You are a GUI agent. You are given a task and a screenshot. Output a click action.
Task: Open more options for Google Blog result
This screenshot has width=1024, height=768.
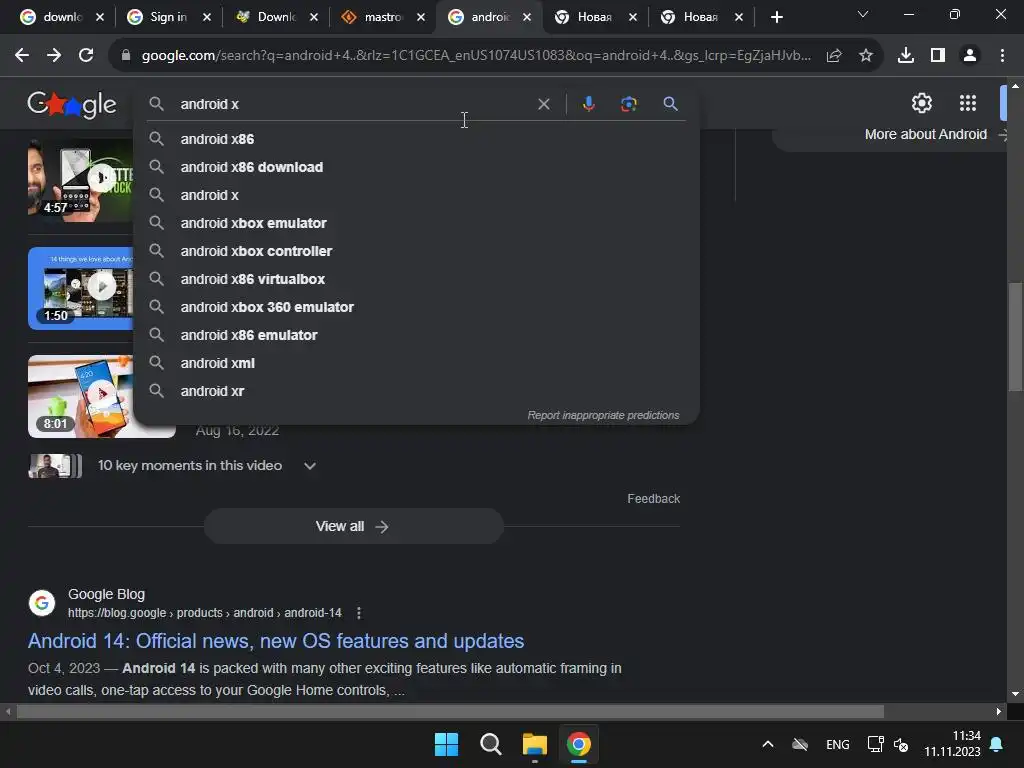pos(359,613)
